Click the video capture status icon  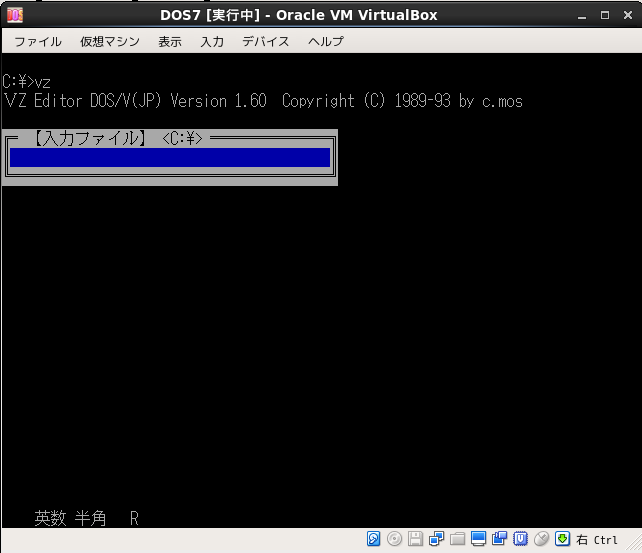pyautogui.click(x=499, y=539)
